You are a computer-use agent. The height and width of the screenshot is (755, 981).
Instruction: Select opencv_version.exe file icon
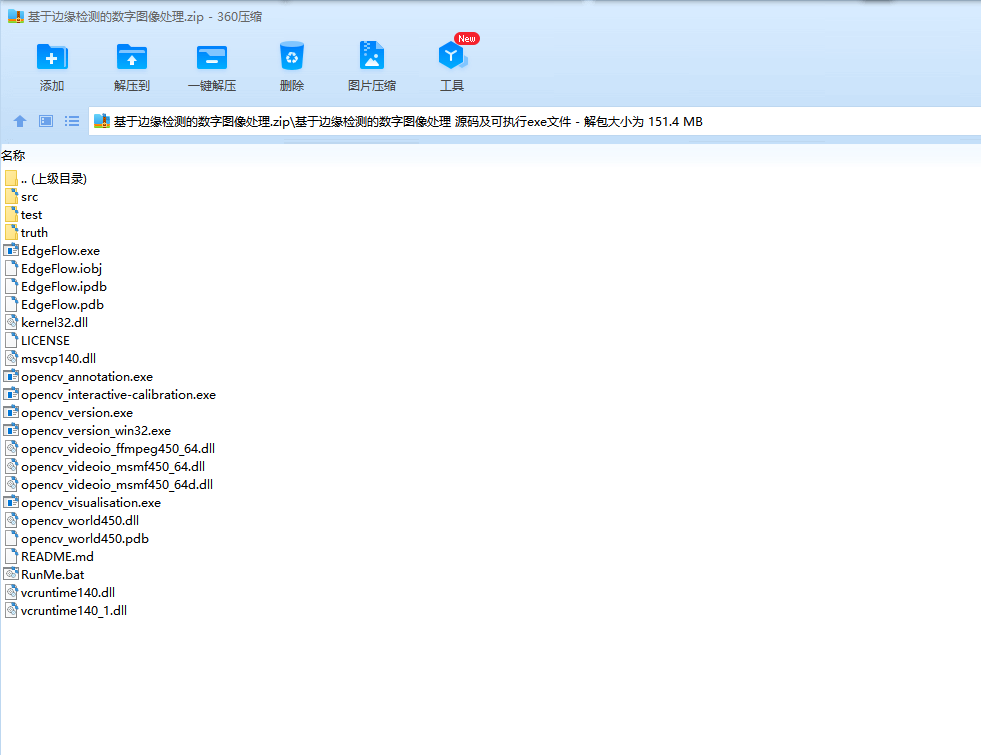click(x=11, y=413)
